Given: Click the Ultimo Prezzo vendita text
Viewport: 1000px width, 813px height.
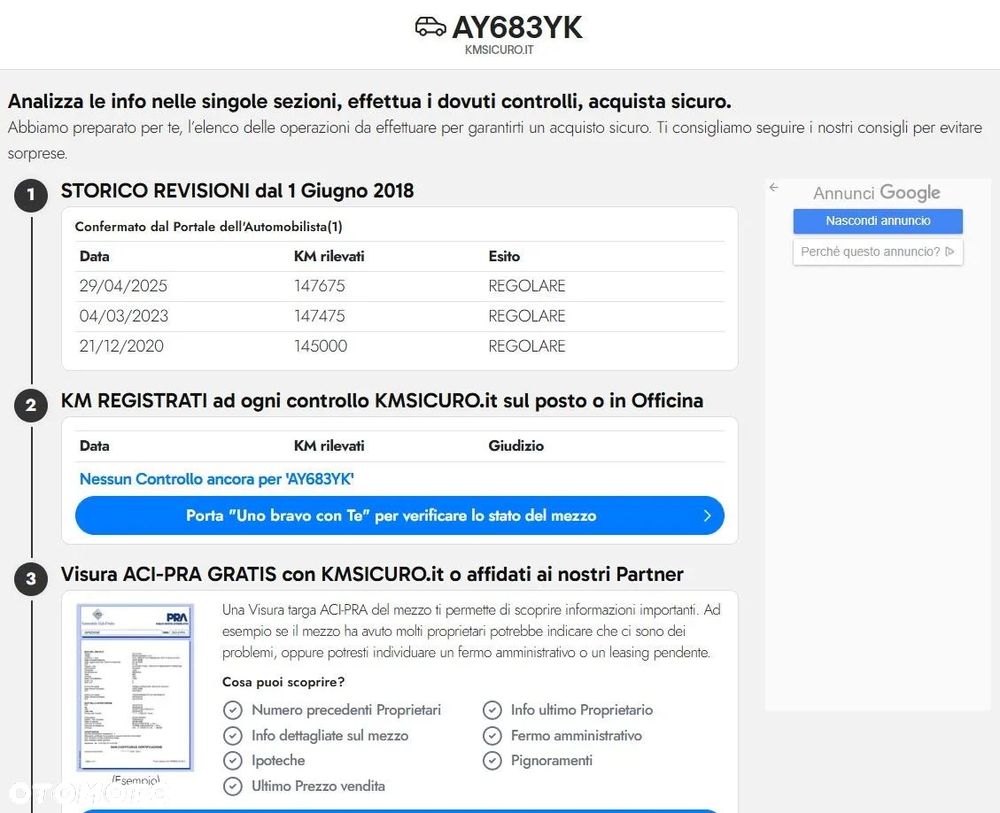Looking at the screenshot, I should tap(318, 786).
